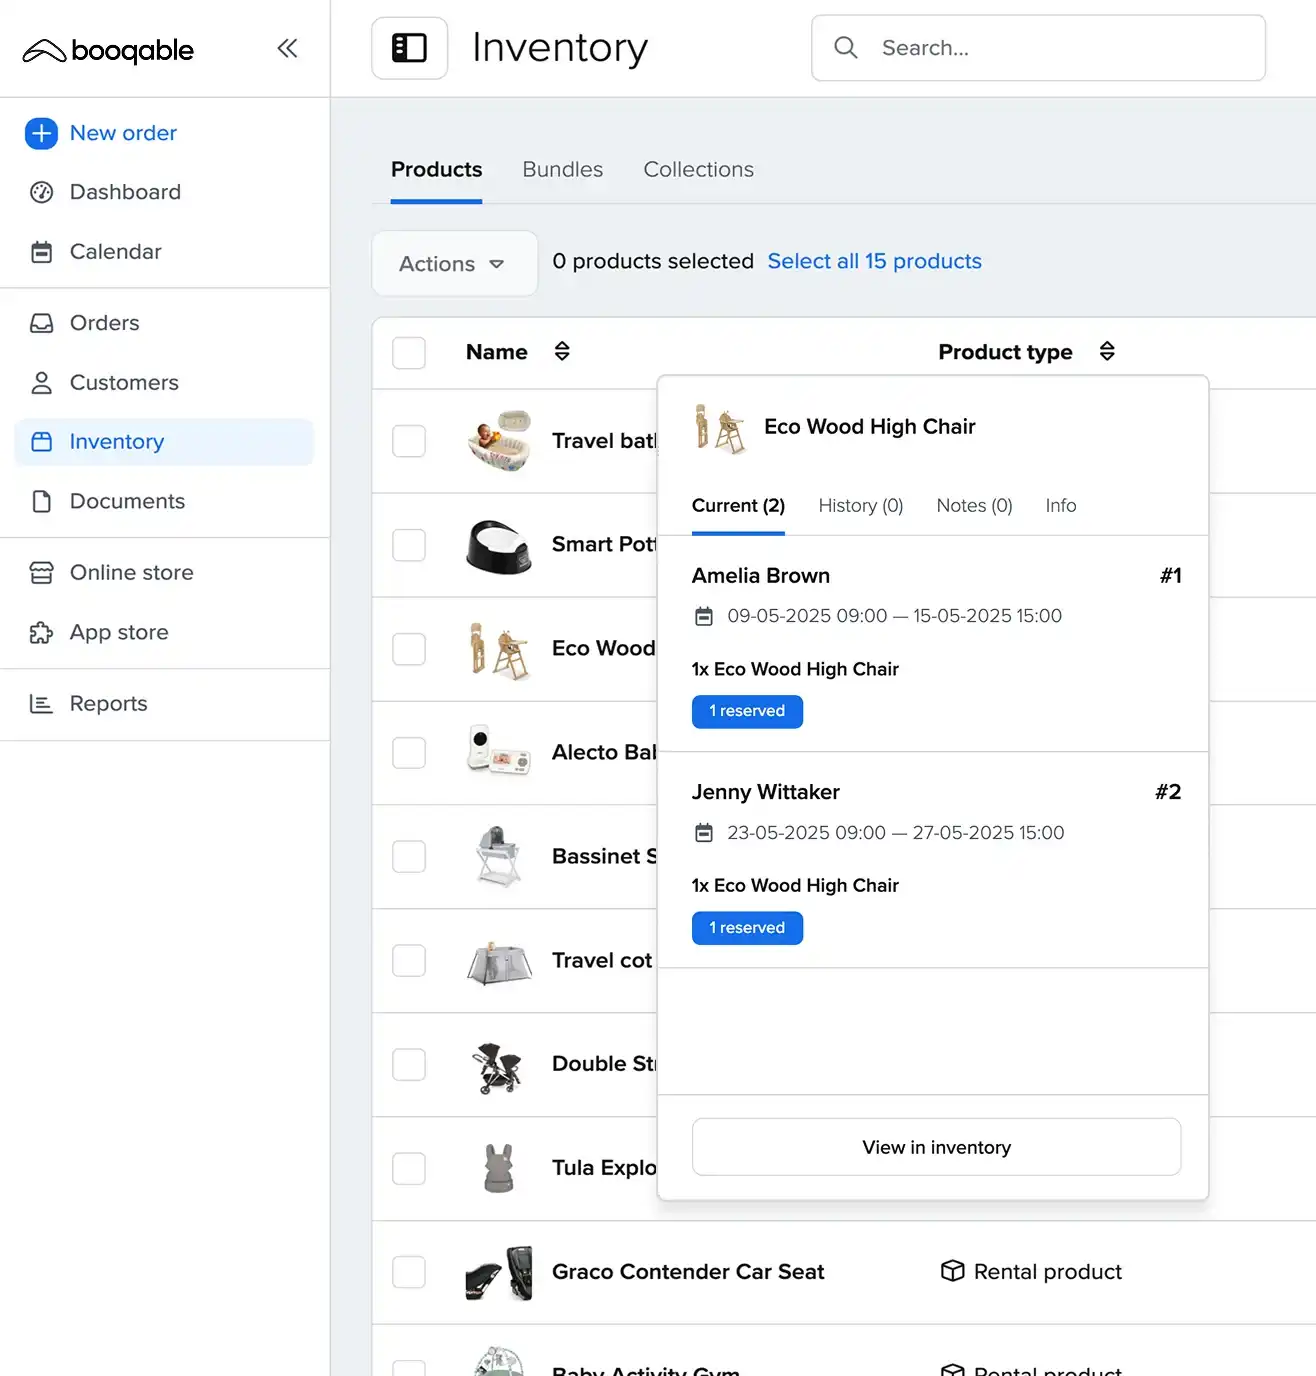Switch to the Bundles tab
This screenshot has width=1316, height=1376.
tap(562, 169)
